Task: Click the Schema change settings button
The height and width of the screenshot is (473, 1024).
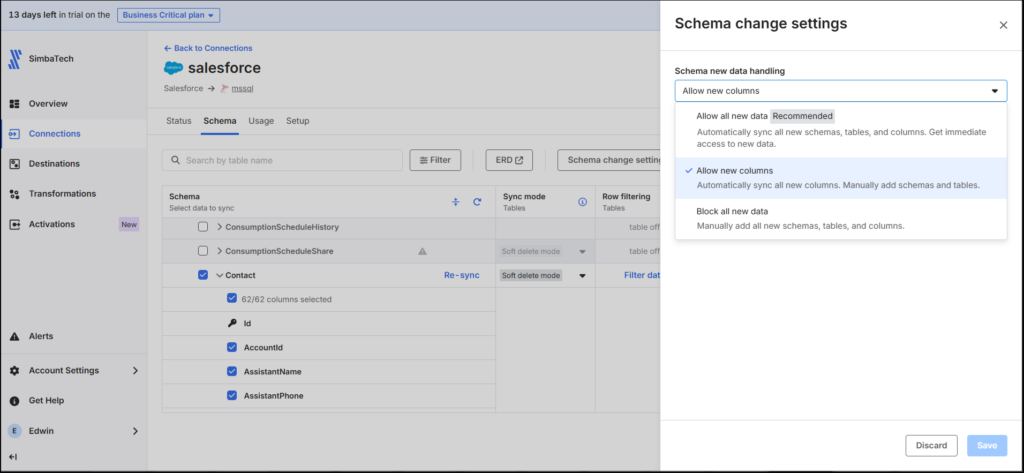Action: pyautogui.click(x=609, y=160)
